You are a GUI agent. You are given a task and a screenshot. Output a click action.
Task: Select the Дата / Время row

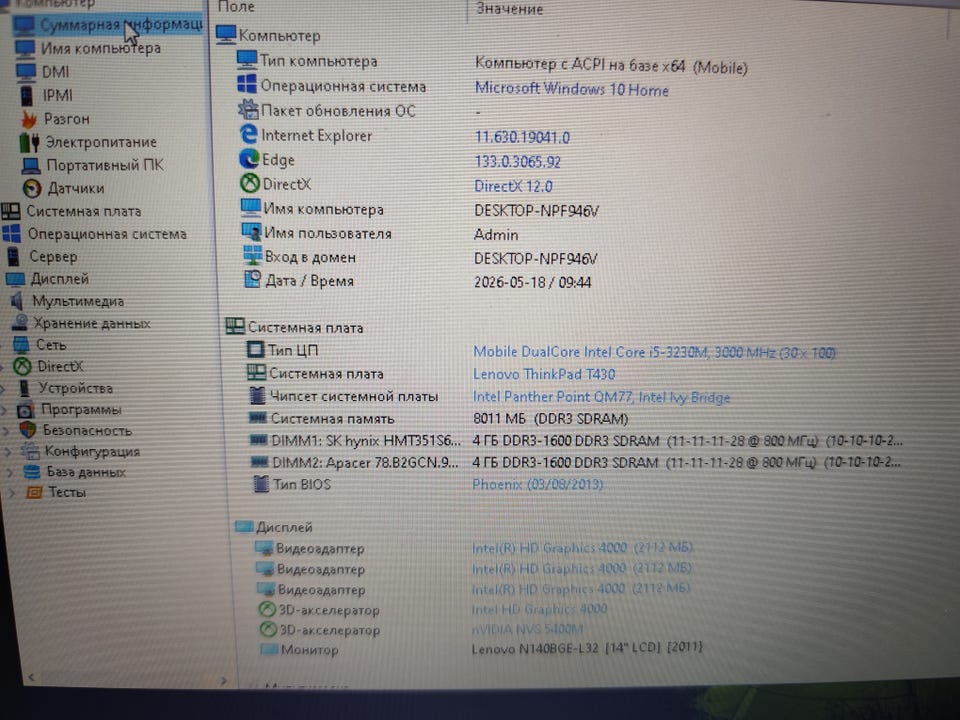point(418,281)
